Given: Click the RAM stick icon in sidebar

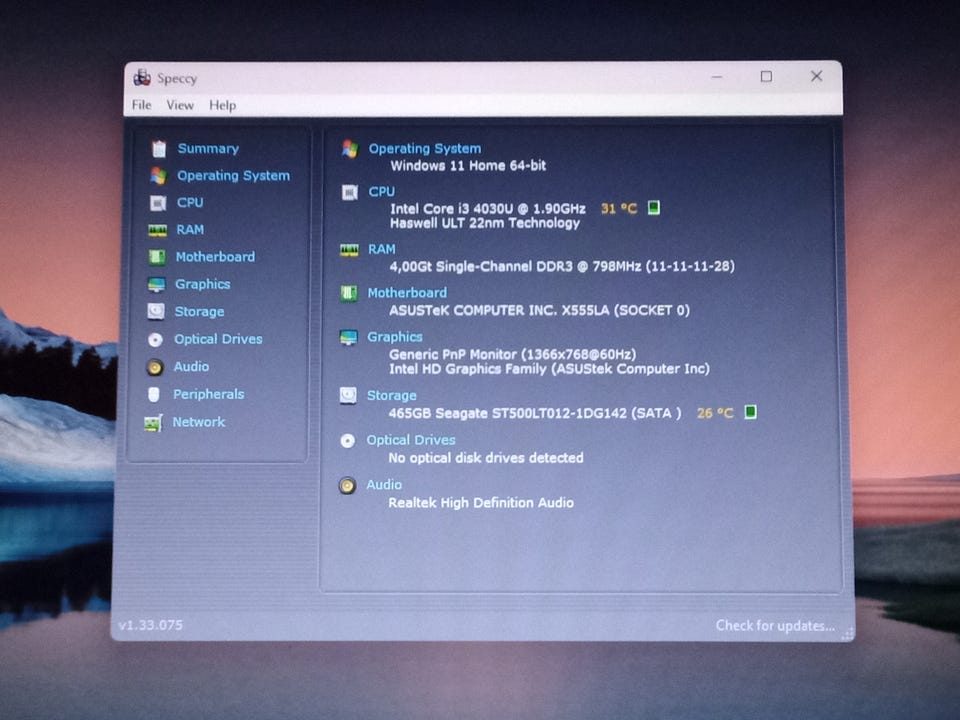Looking at the screenshot, I should (157, 230).
